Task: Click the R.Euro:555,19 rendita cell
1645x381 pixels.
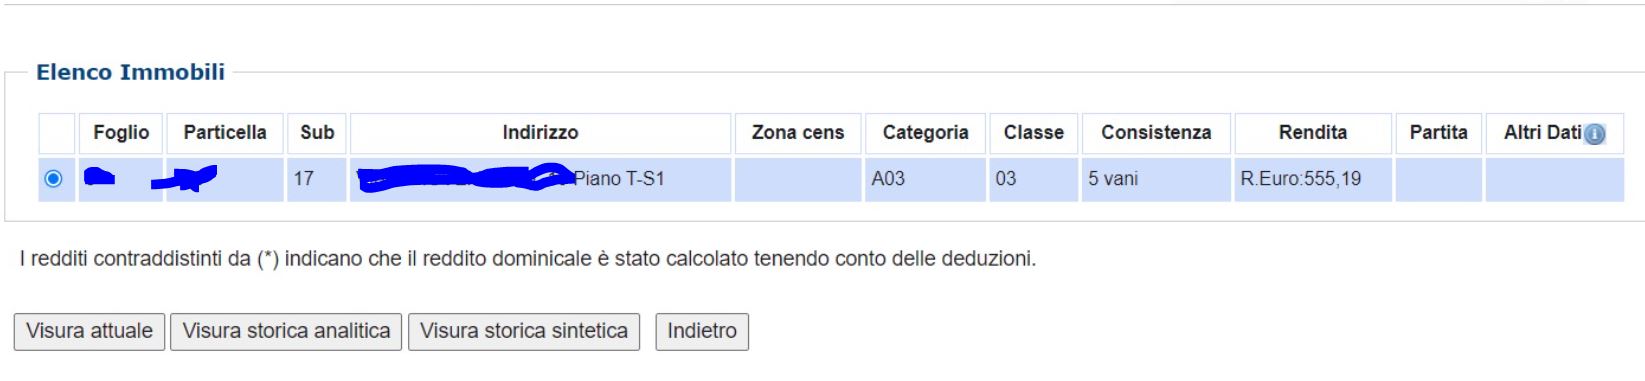Action: tap(1313, 179)
